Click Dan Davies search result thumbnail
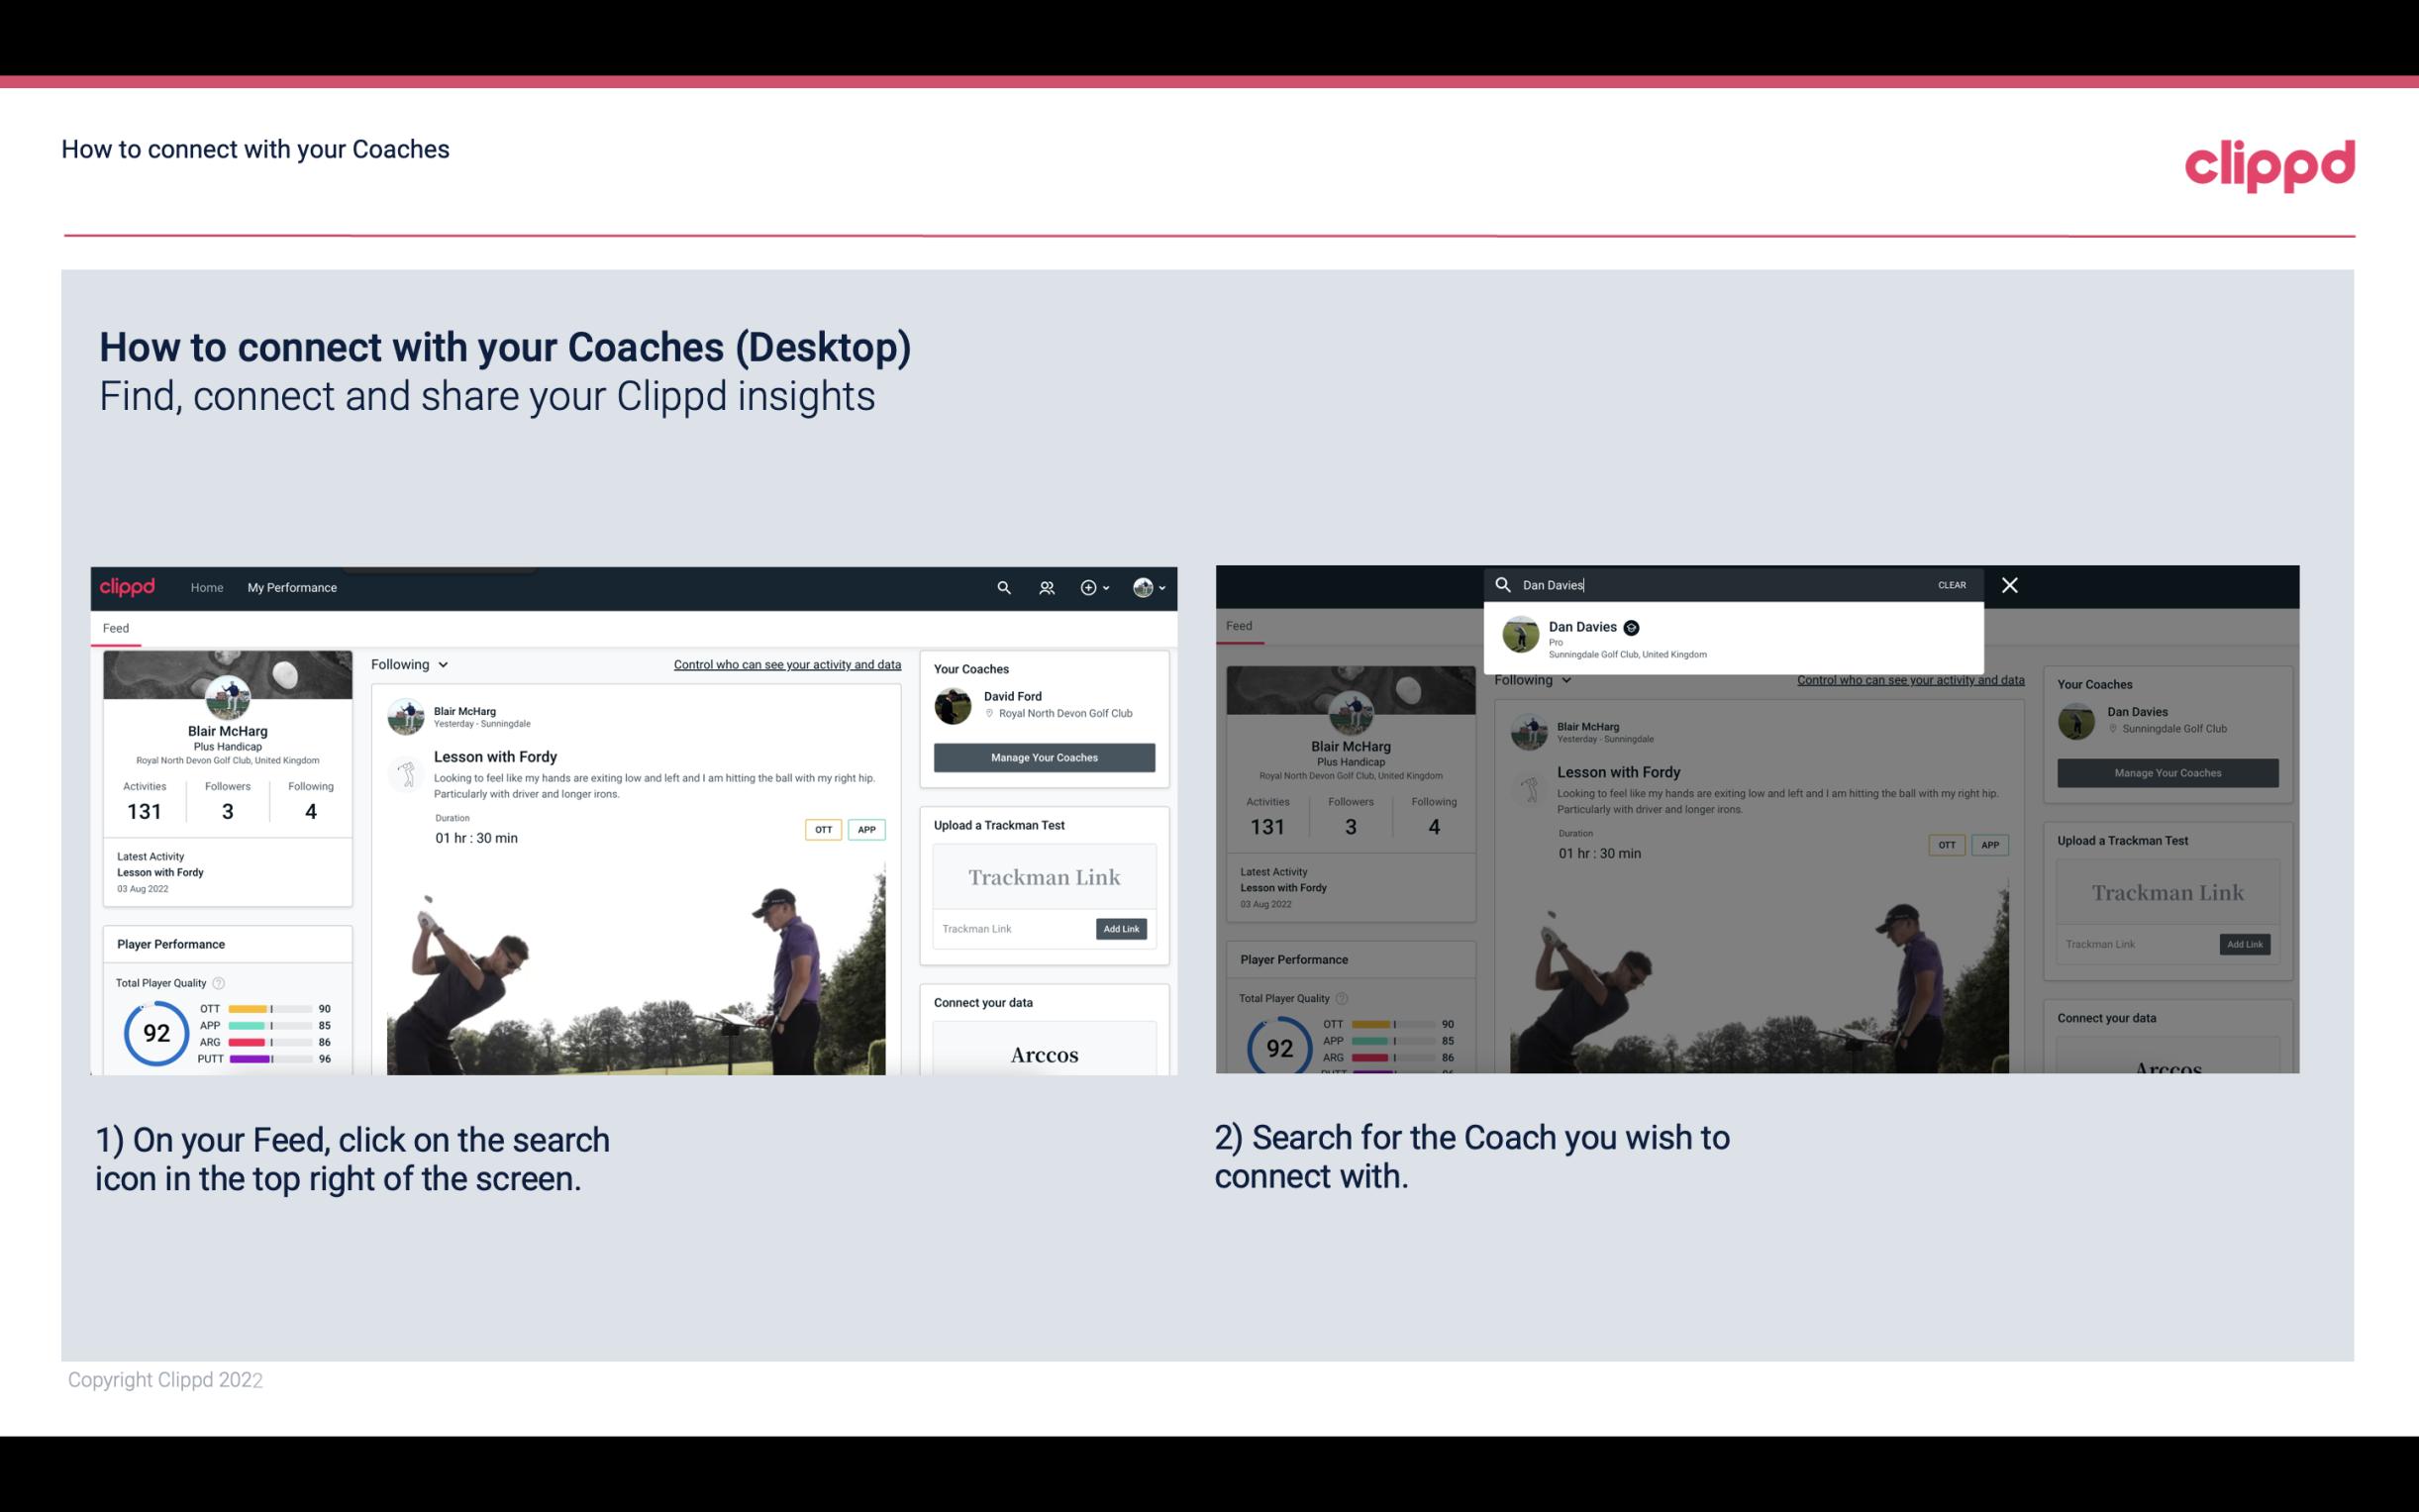This screenshot has width=2419, height=1512. coord(1519,636)
